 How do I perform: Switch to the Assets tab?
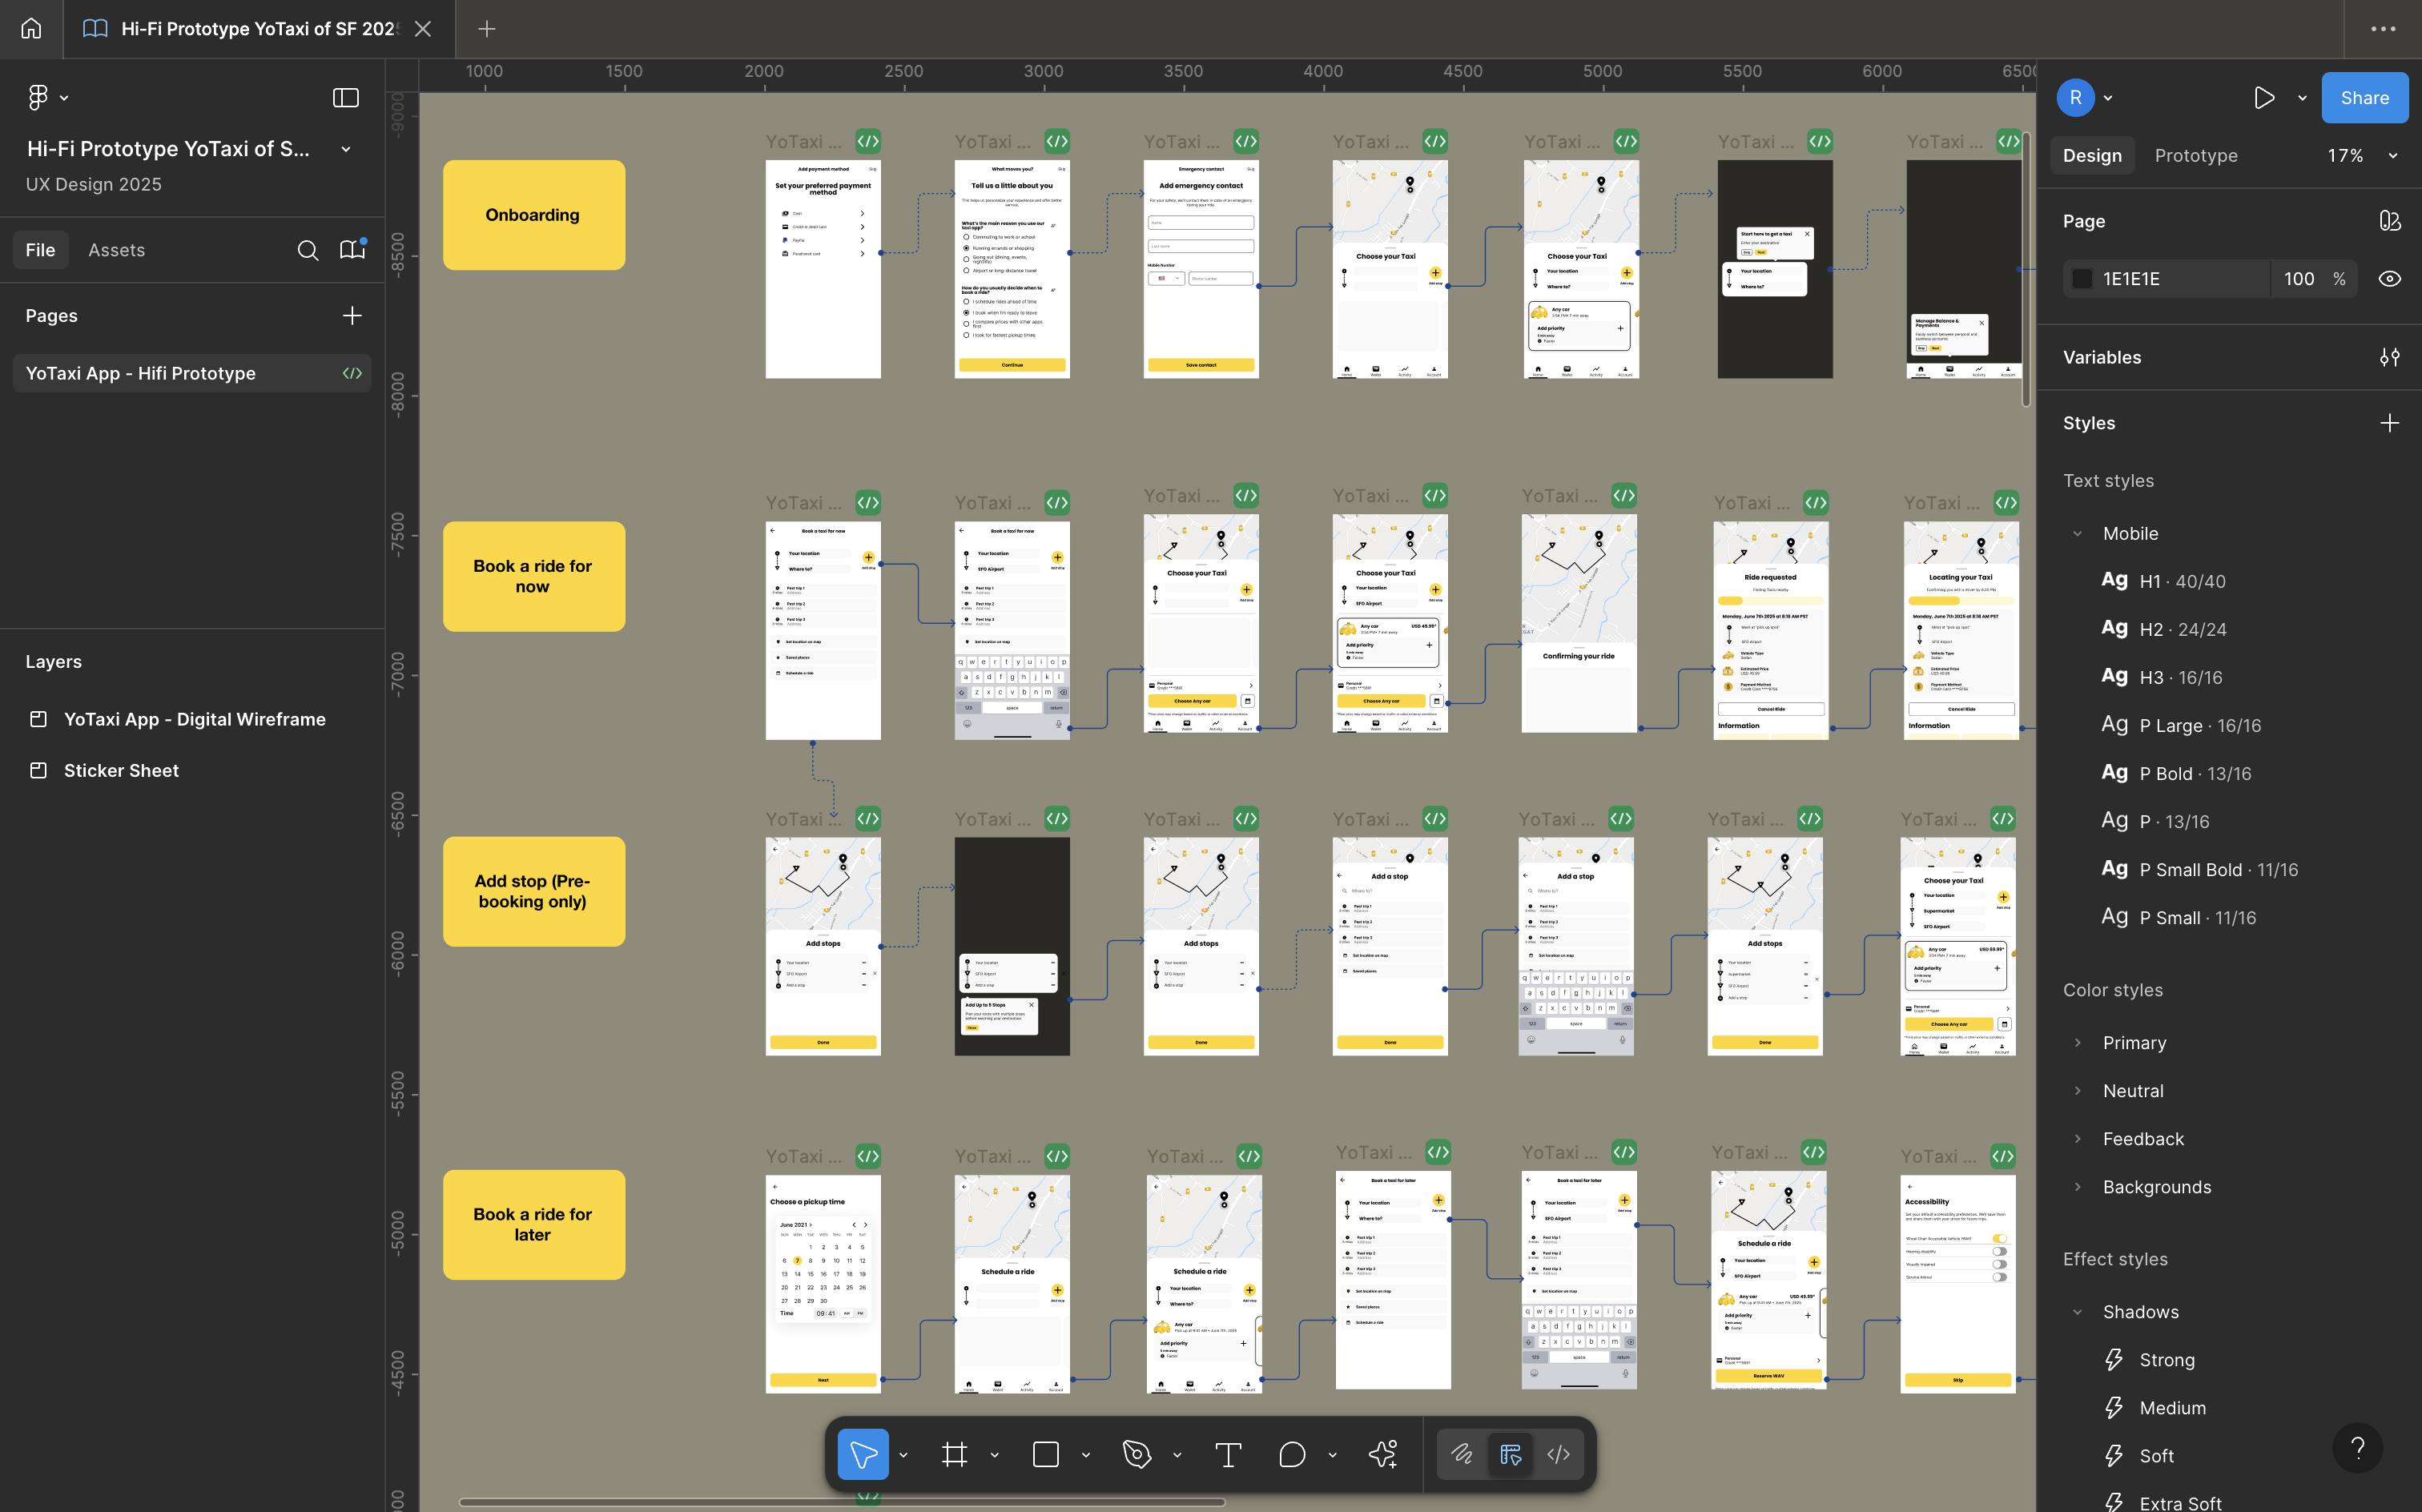pos(116,250)
